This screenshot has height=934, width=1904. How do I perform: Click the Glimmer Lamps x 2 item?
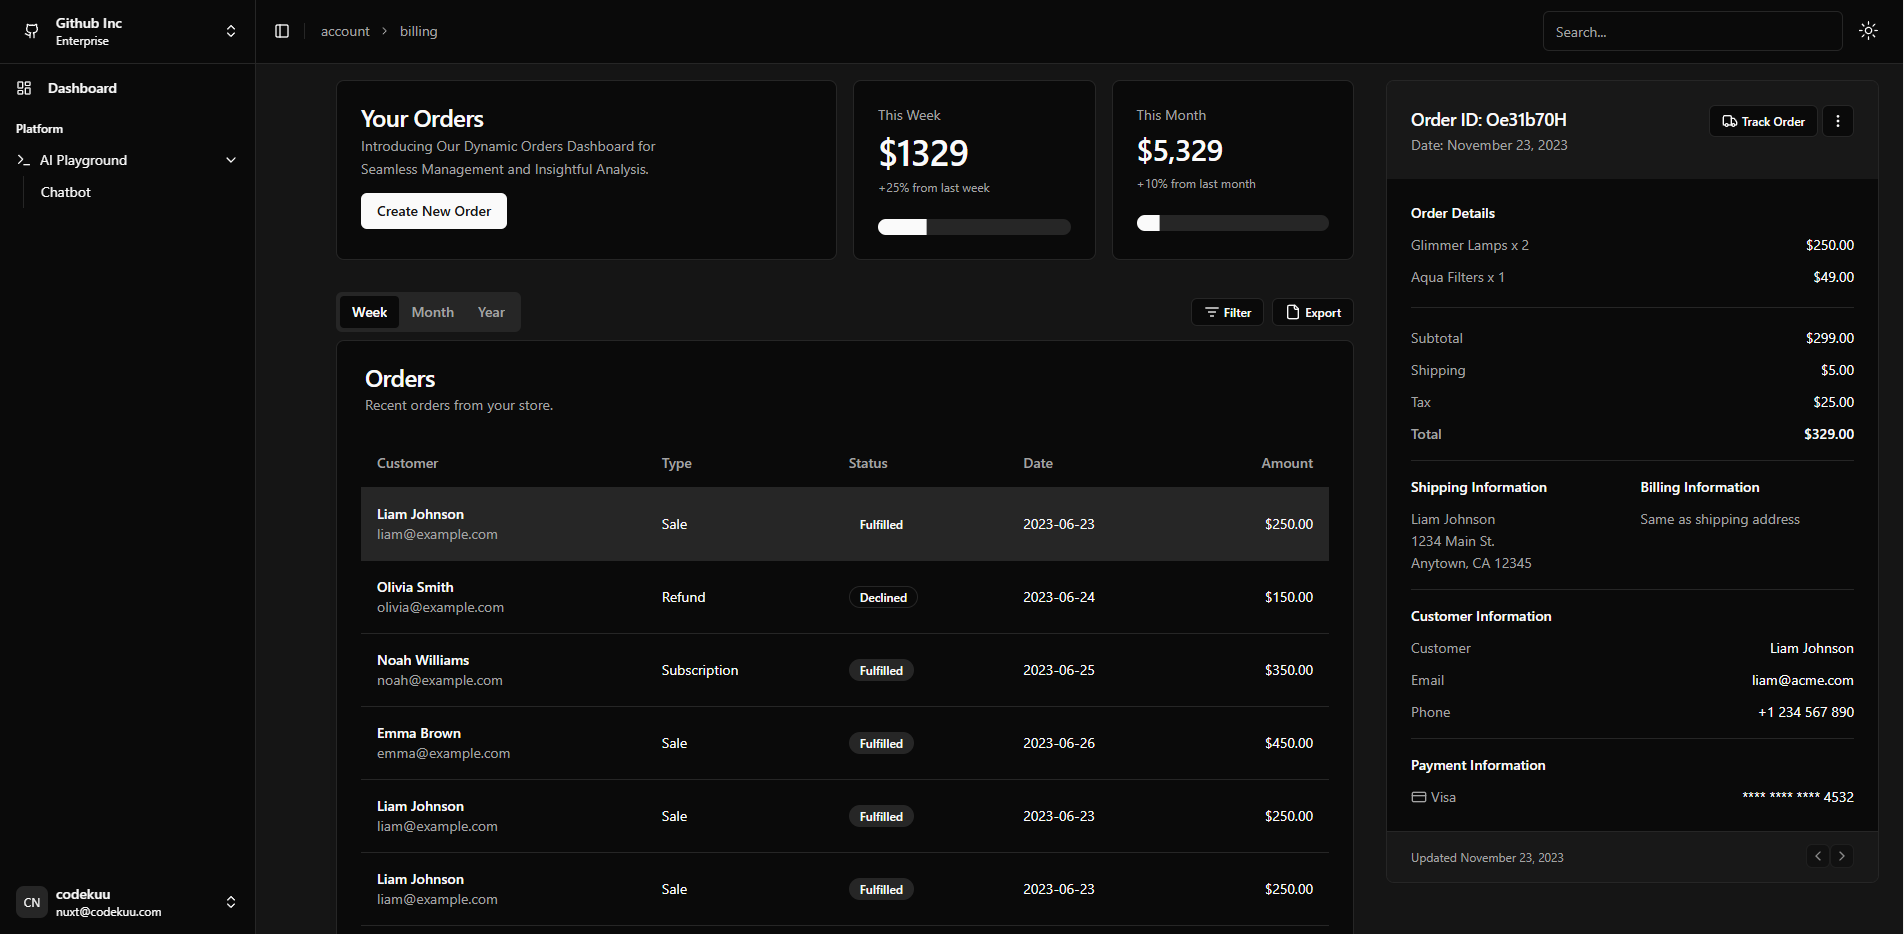(1469, 245)
